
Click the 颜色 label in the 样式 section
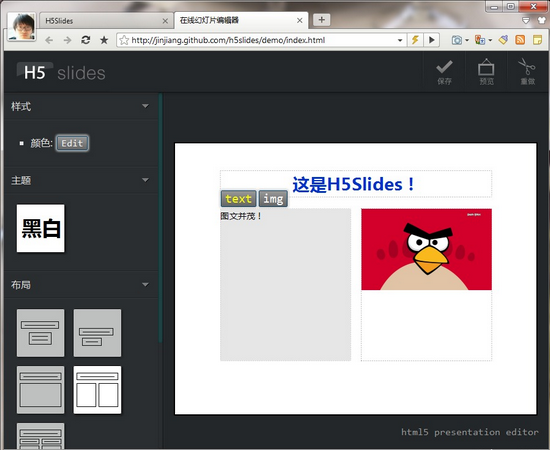41,143
